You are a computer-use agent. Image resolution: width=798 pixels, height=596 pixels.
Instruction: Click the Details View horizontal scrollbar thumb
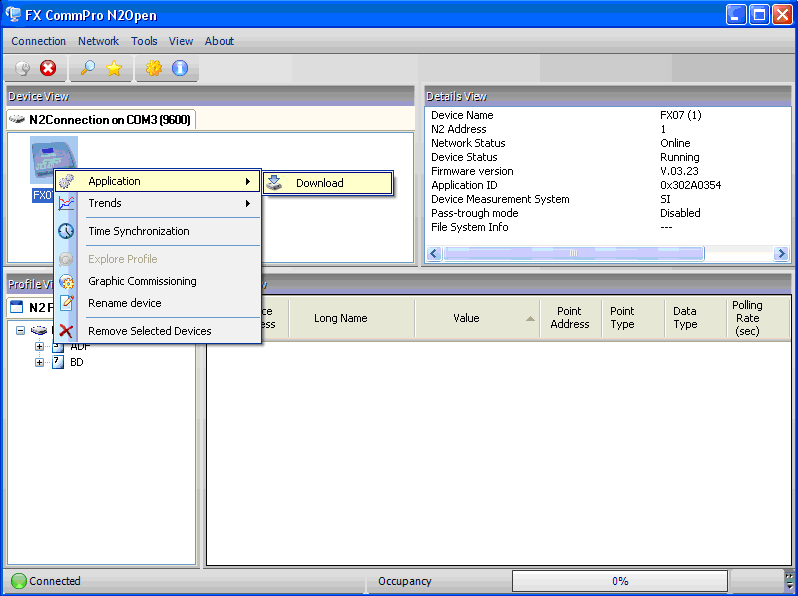click(574, 253)
